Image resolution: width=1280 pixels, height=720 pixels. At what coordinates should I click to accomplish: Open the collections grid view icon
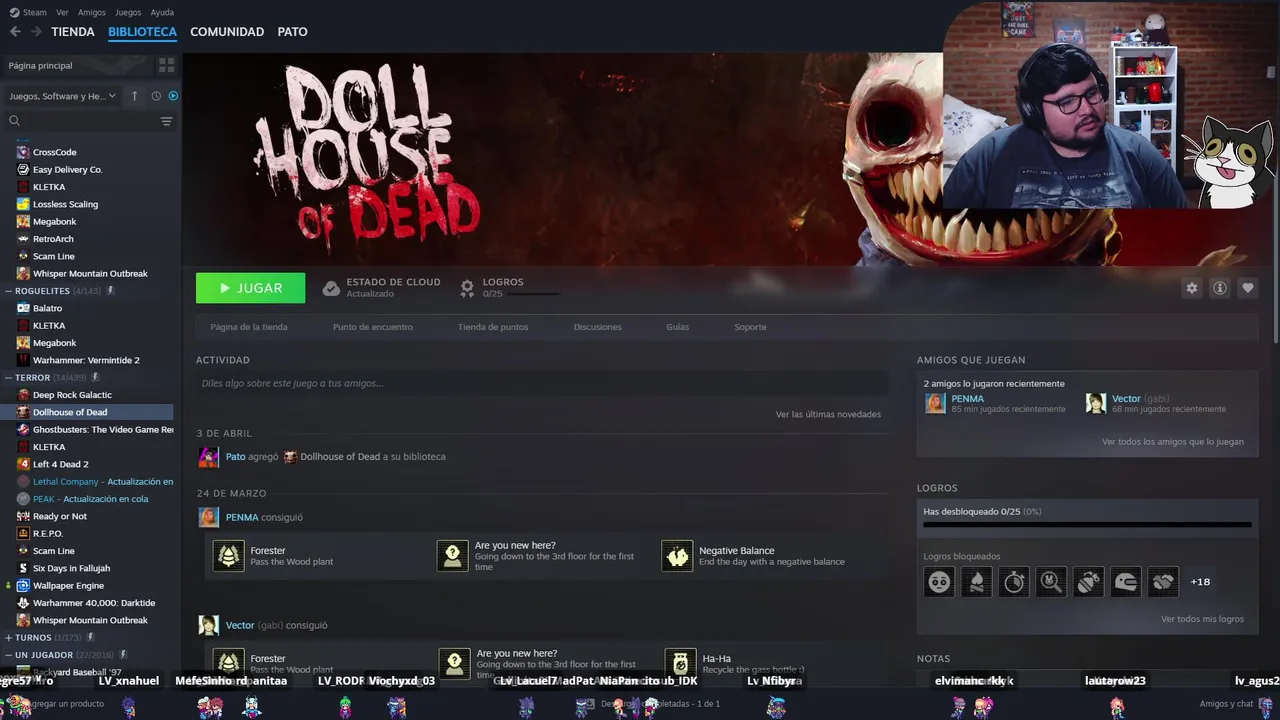click(166, 65)
